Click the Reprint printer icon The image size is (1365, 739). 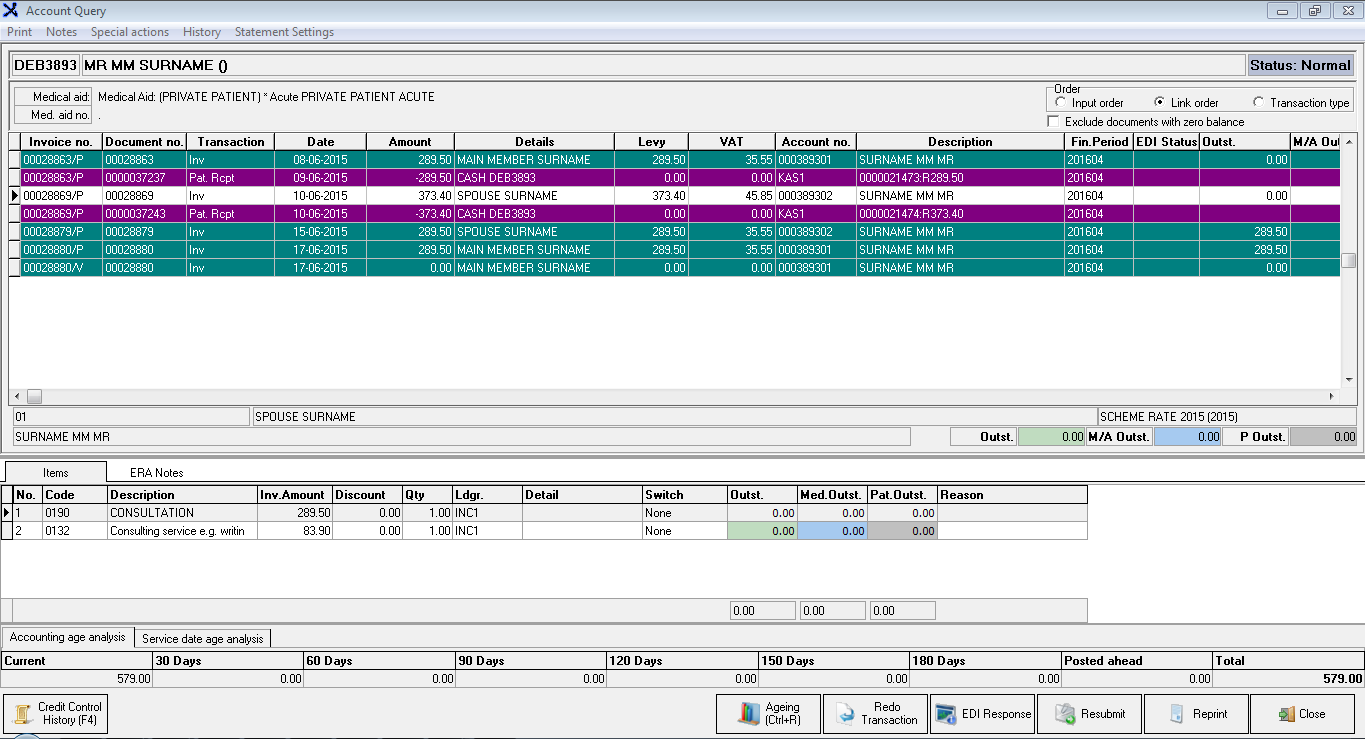tap(1177, 714)
